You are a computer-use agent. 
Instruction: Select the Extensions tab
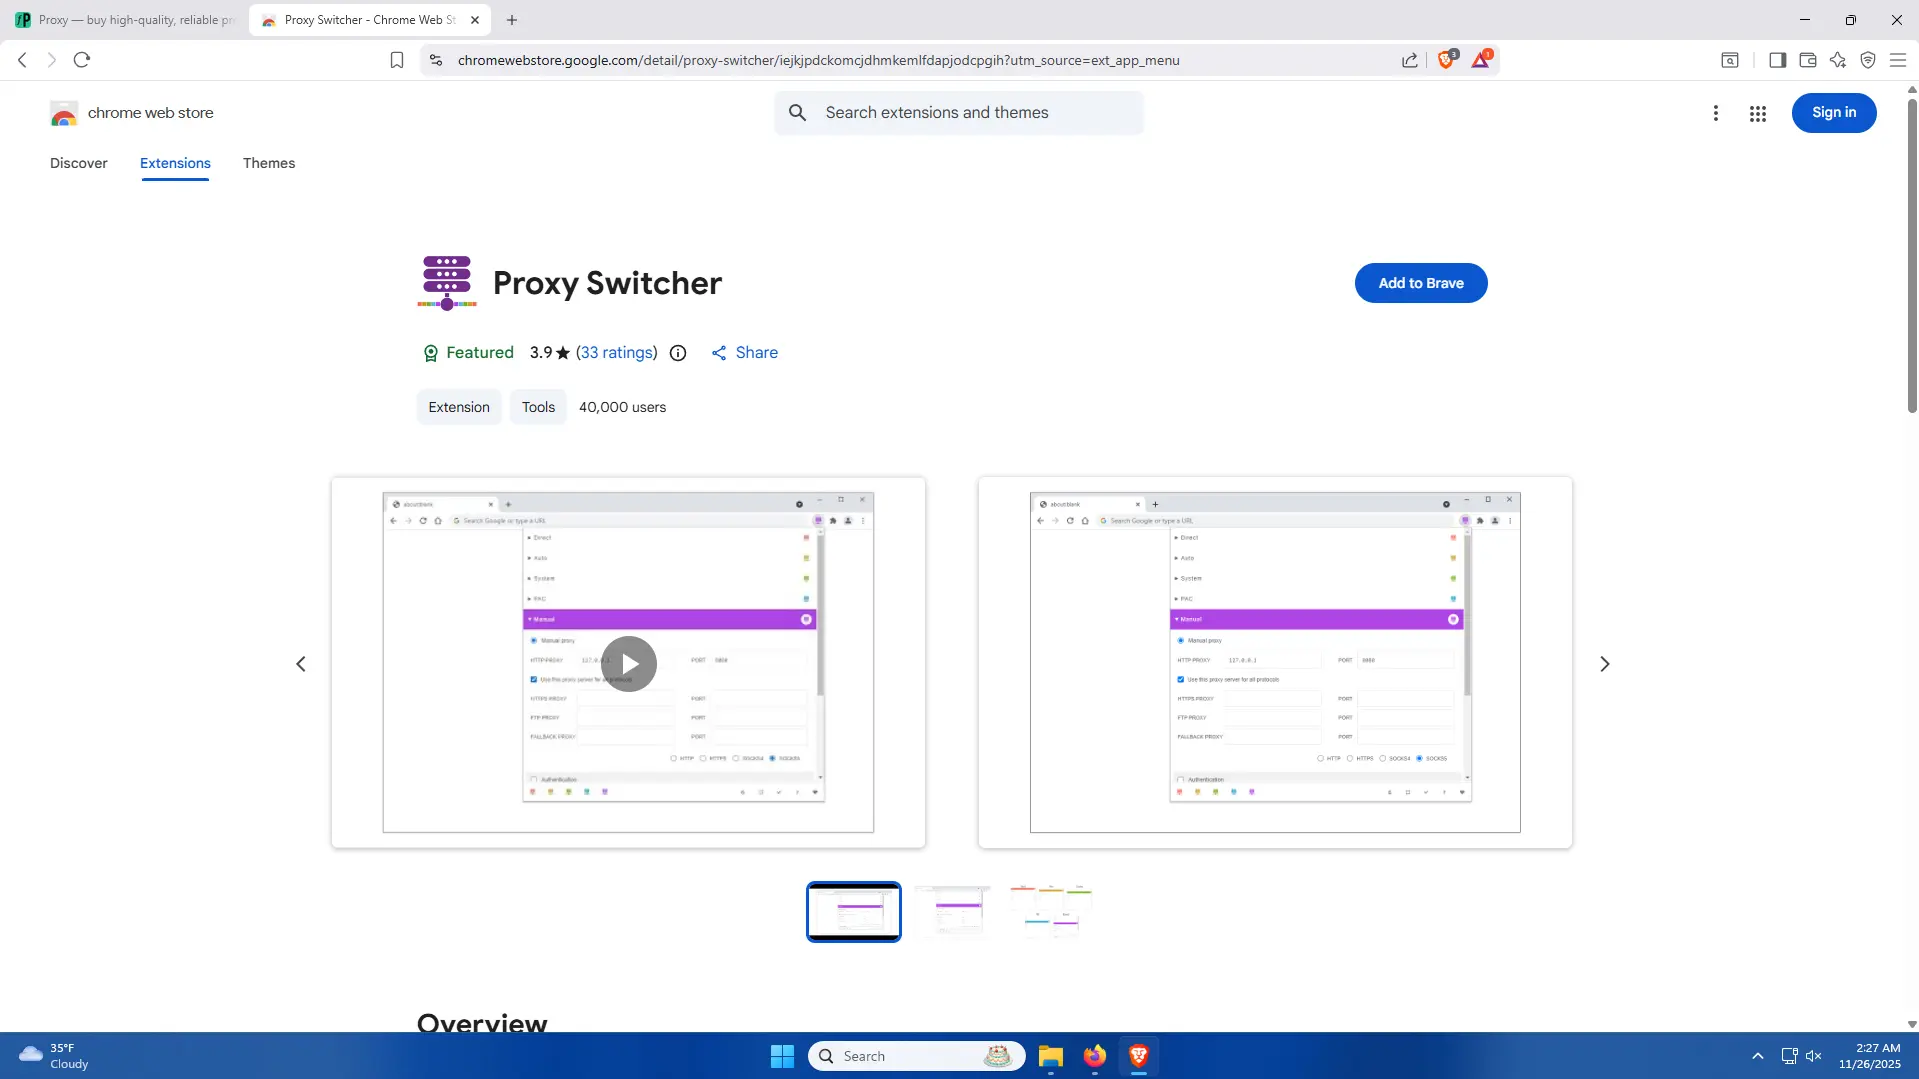175,163
